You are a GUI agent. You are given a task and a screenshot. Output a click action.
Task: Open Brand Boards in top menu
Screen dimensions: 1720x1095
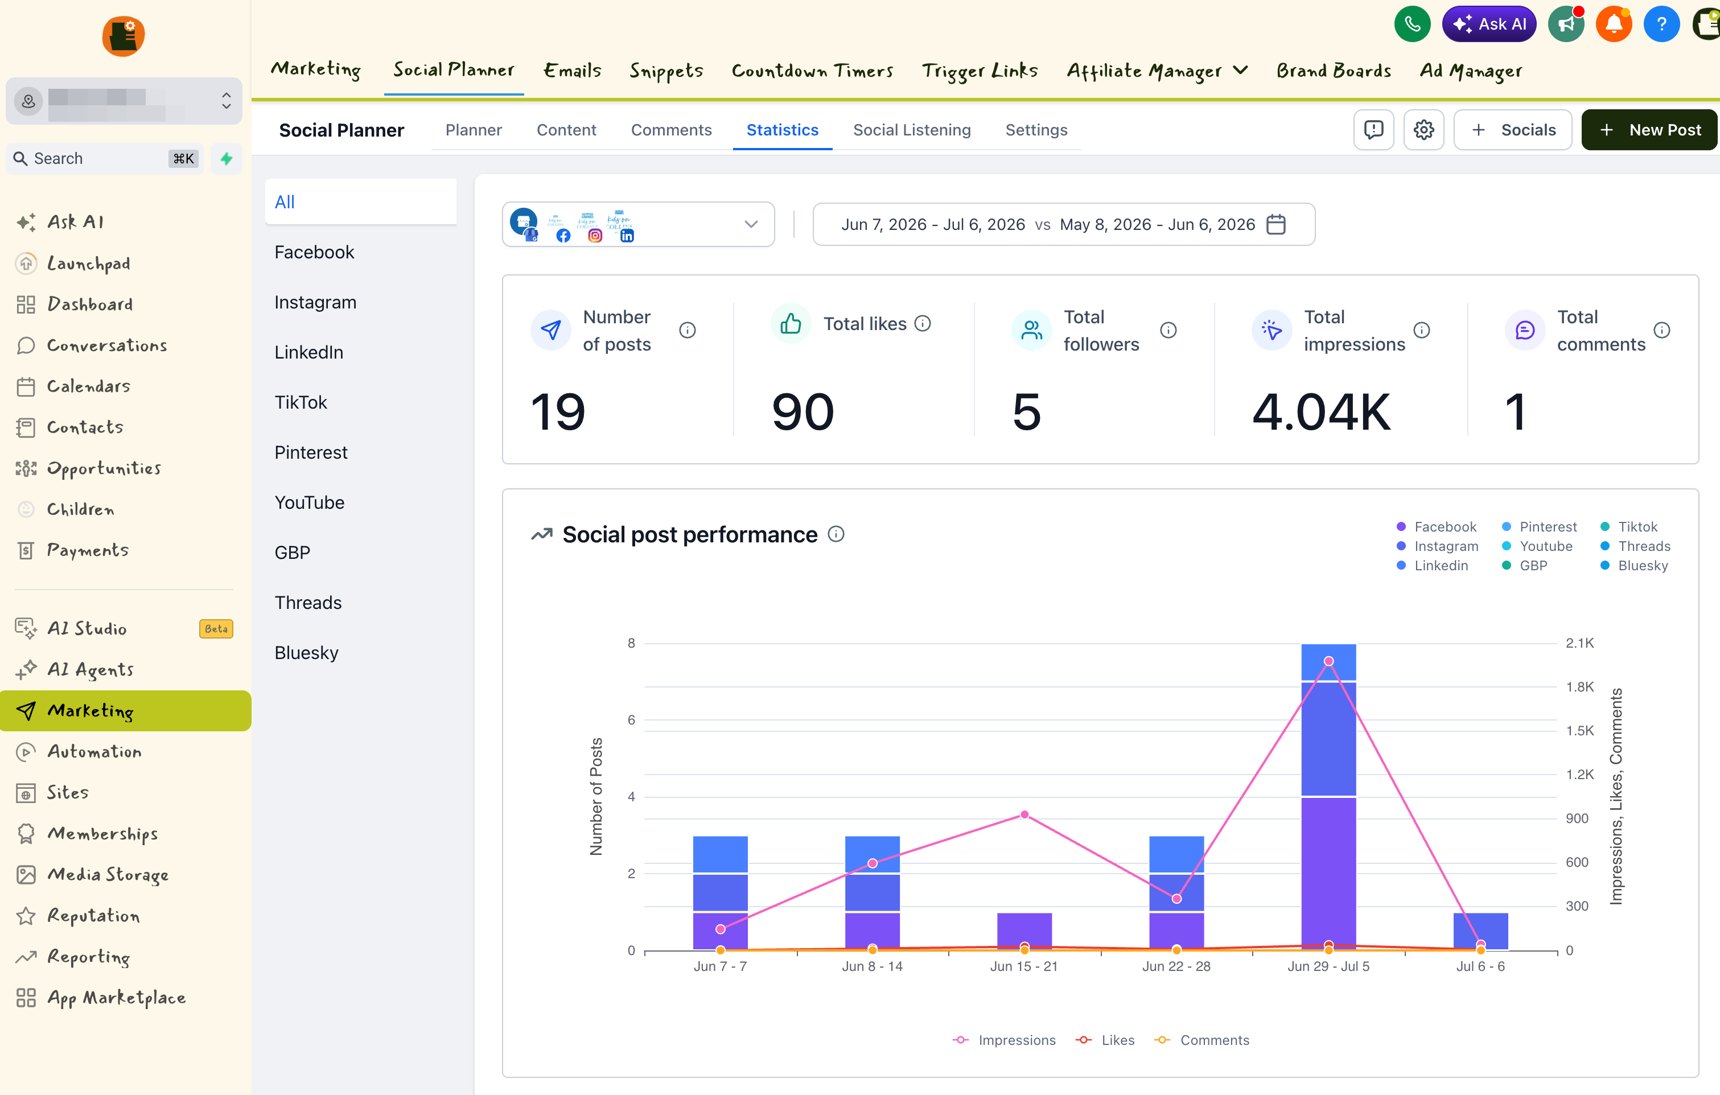(1333, 71)
